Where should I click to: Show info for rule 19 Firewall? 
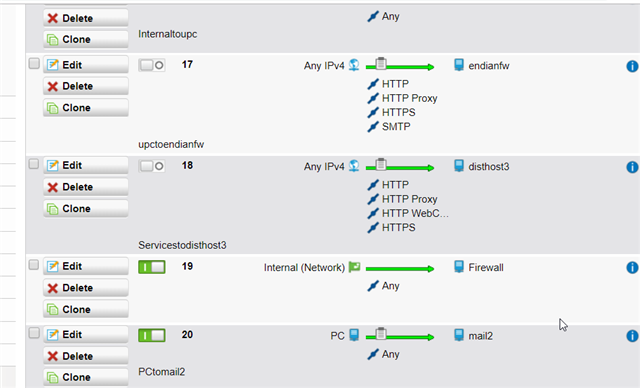click(x=632, y=268)
